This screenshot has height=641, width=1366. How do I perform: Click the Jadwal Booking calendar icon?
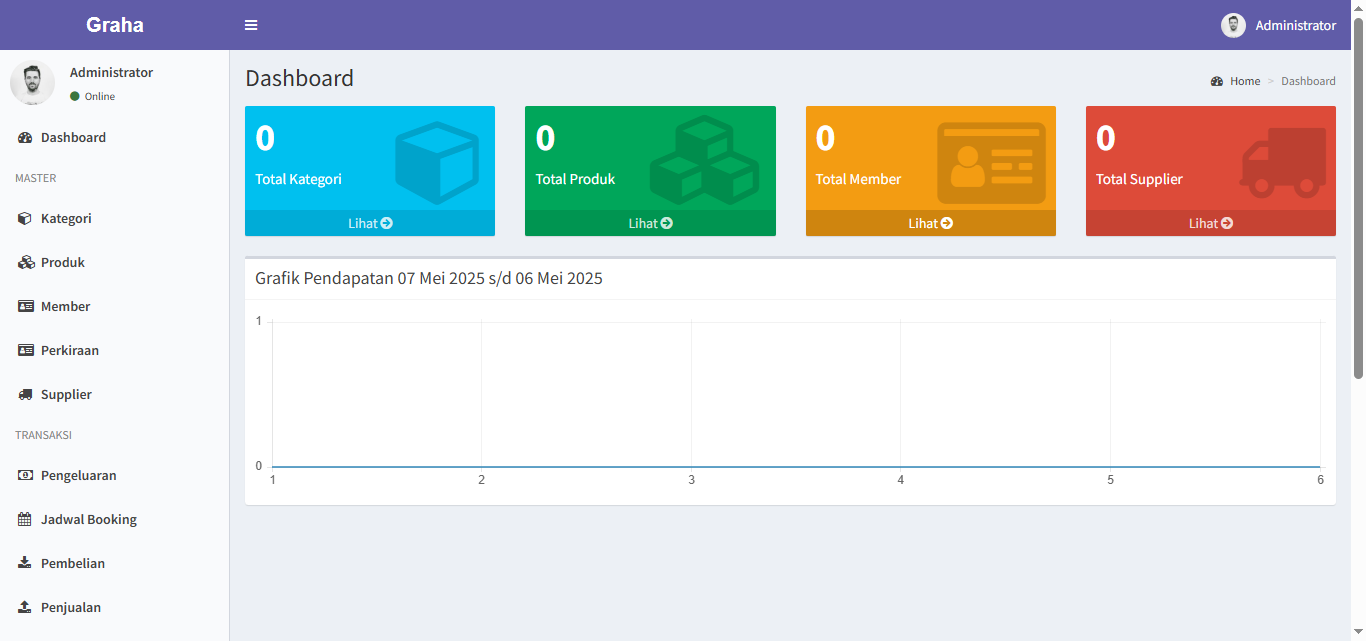(25, 519)
